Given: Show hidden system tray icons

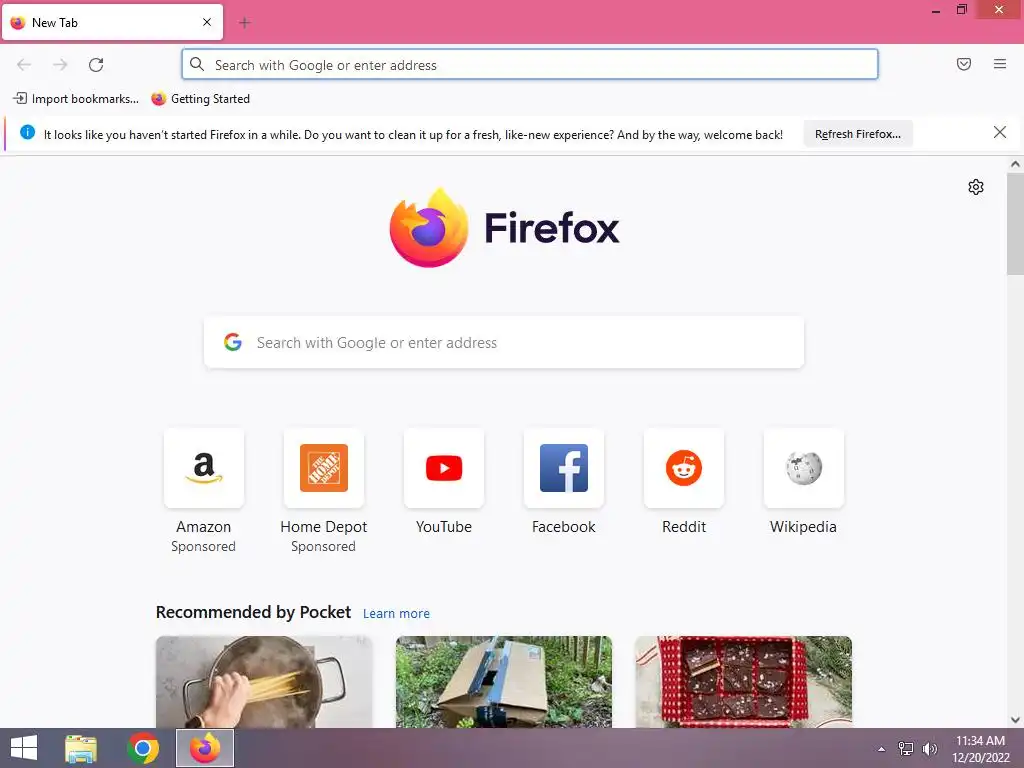Looking at the screenshot, I should pyautogui.click(x=881, y=749).
